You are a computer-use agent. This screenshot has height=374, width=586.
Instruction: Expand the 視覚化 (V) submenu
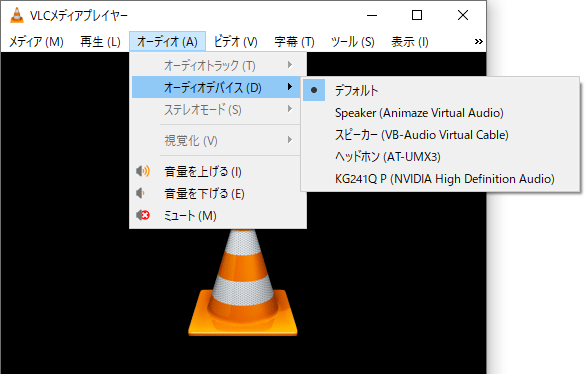(x=216, y=140)
